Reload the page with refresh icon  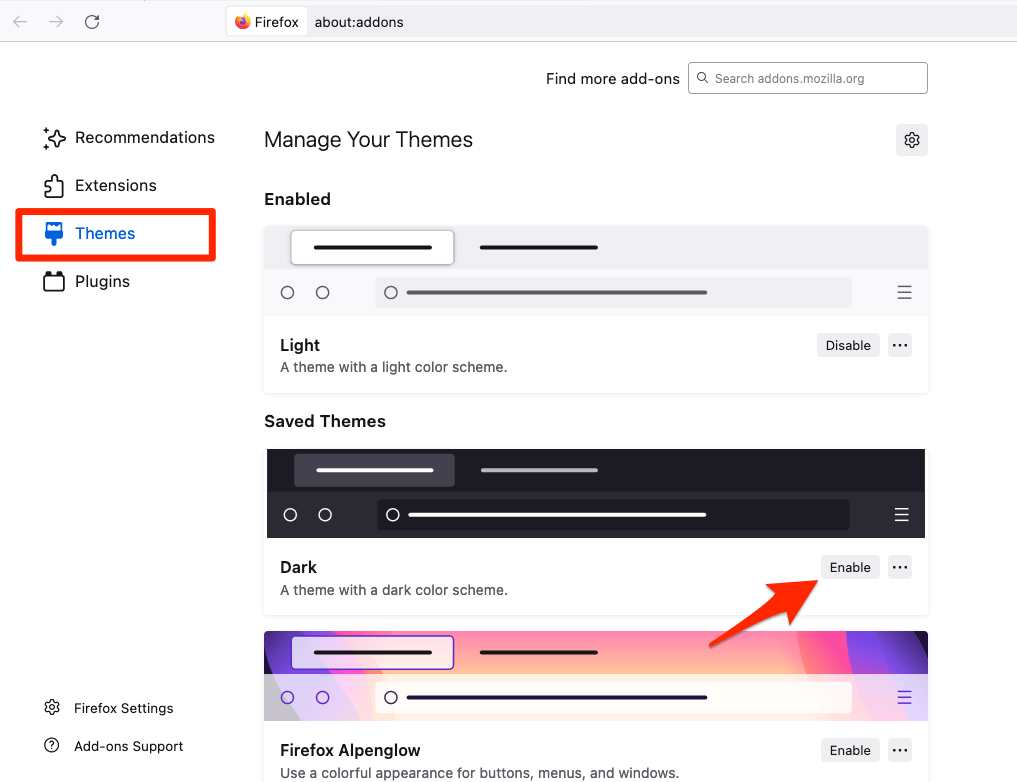click(x=92, y=22)
